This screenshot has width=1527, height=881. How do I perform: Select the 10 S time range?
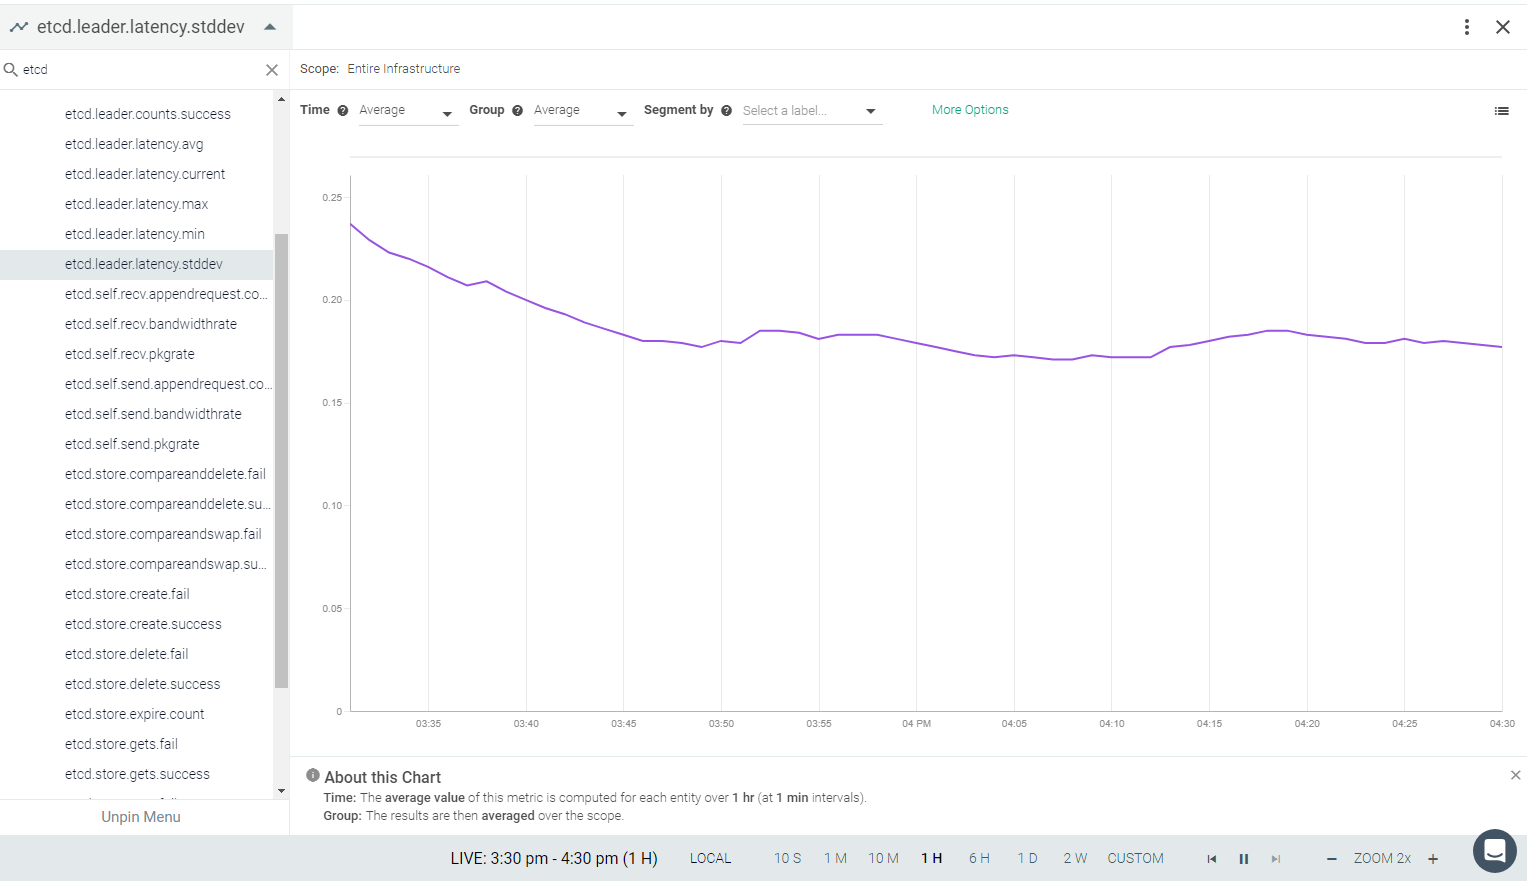tap(788, 858)
